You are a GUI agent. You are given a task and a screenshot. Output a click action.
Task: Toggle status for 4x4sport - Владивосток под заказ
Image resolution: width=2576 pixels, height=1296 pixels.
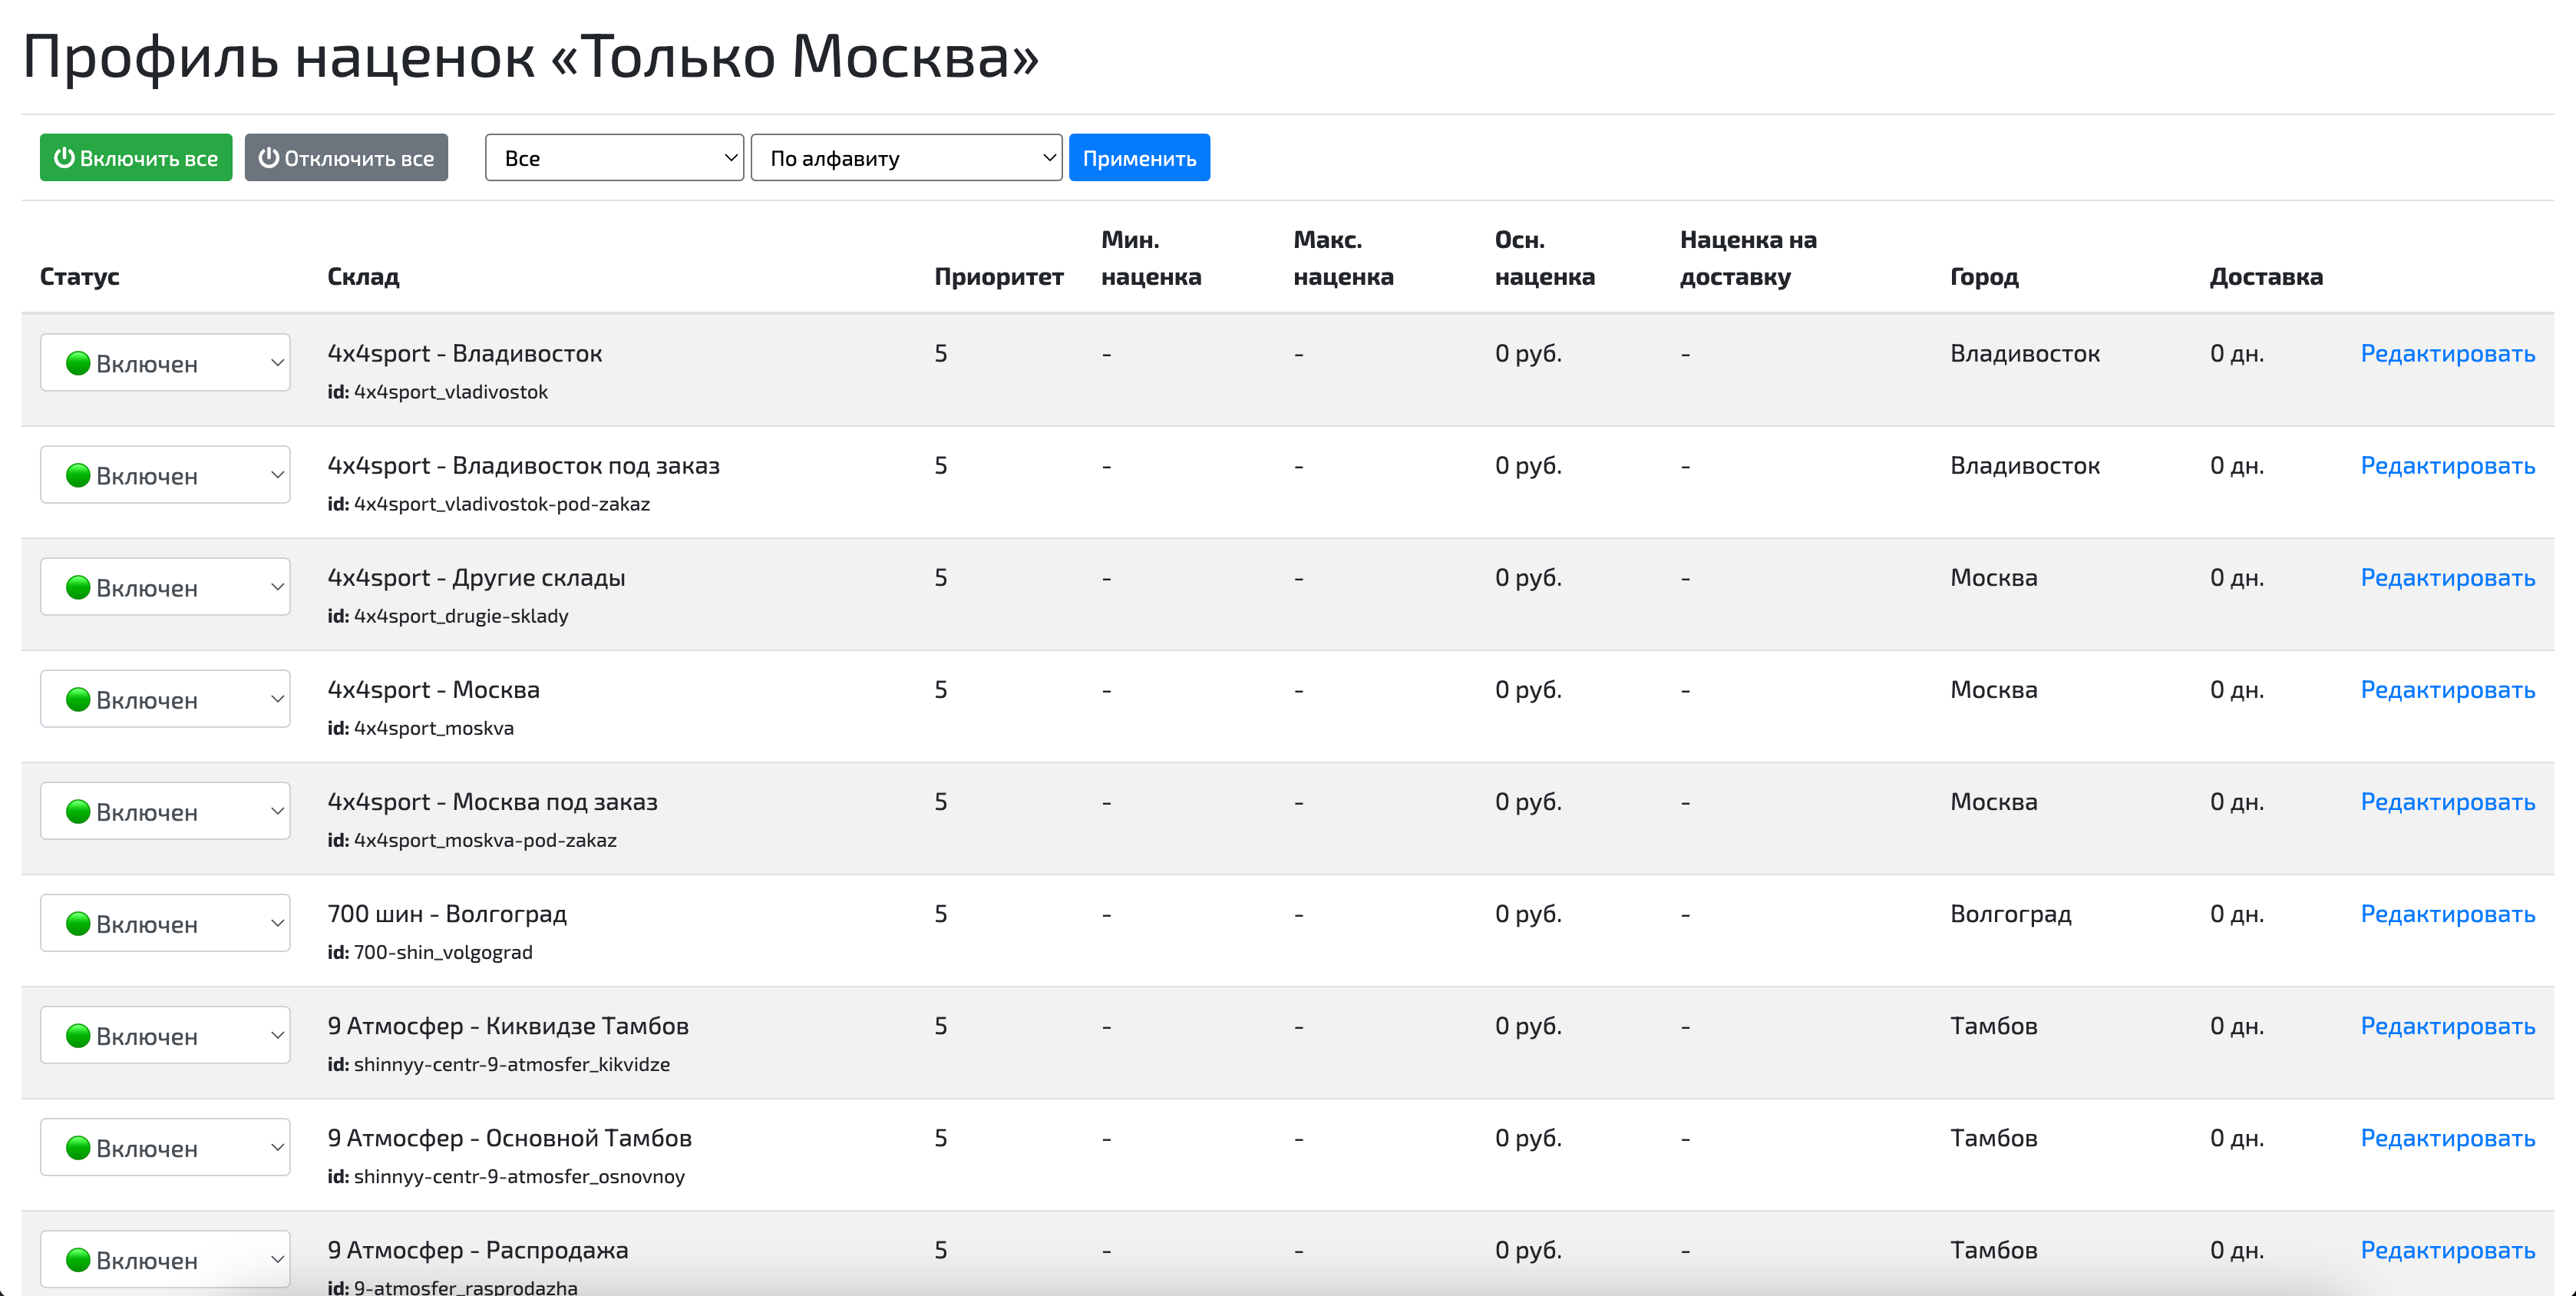point(164,474)
